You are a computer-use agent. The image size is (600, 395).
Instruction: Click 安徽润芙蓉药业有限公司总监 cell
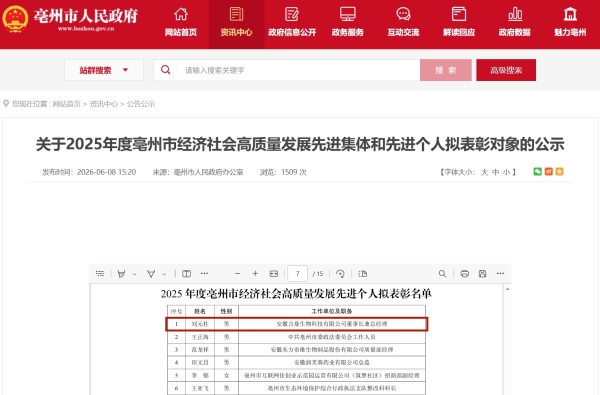[x=332, y=362]
